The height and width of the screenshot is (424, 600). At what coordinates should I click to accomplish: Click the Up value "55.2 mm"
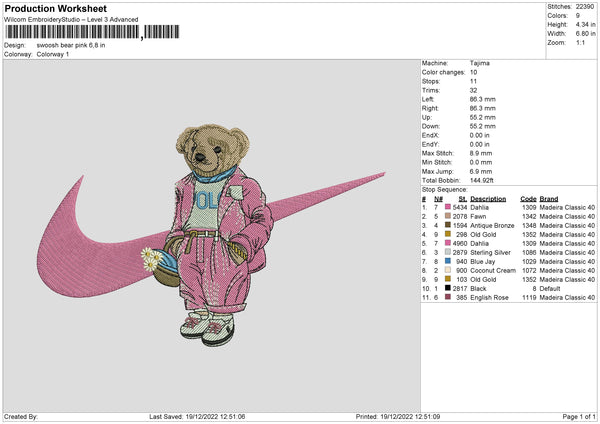click(x=483, y=117)
